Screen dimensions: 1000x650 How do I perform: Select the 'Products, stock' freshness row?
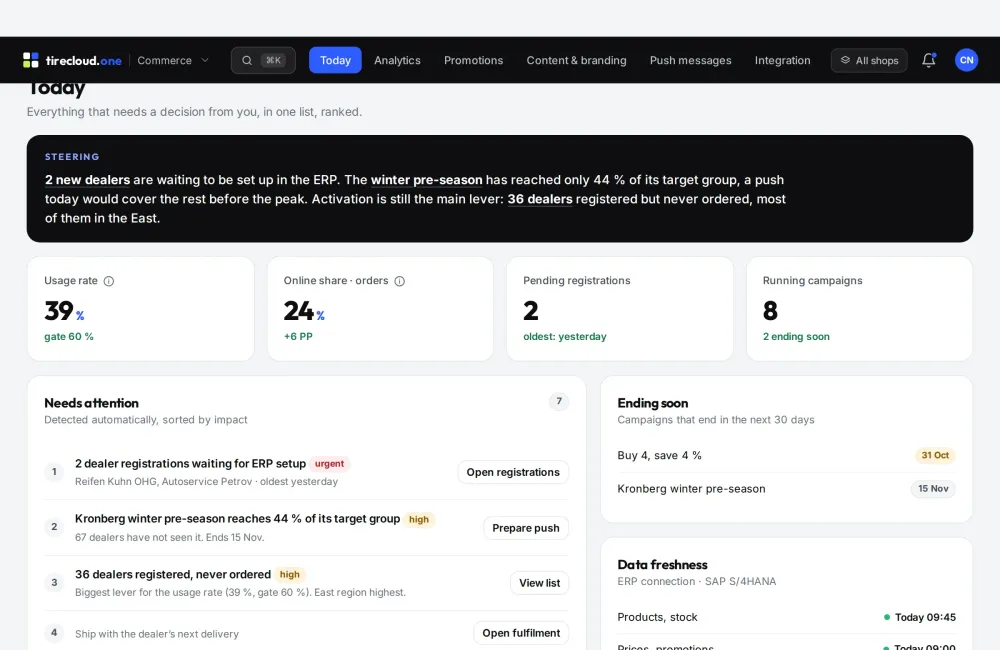(x=786, y=617)
